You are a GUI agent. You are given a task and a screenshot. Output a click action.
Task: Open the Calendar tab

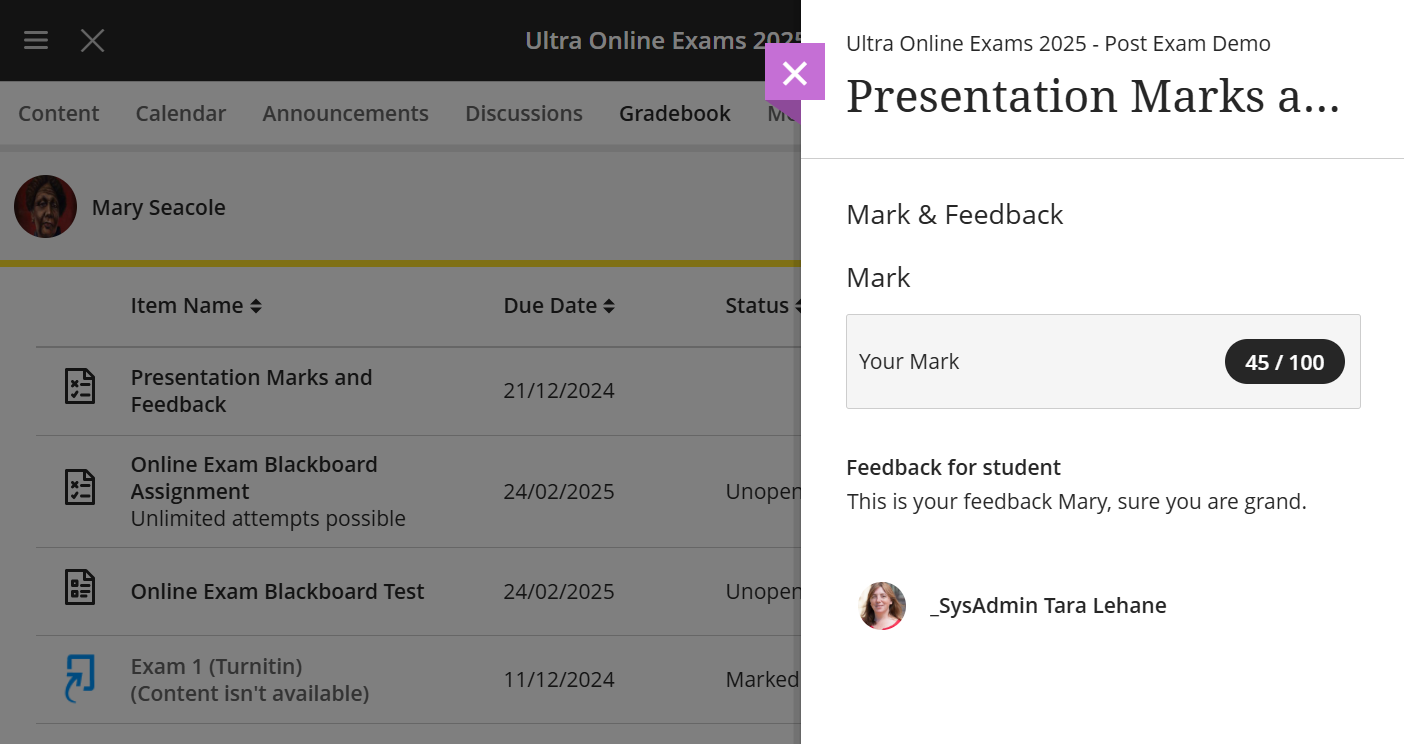tap(180, 113)
